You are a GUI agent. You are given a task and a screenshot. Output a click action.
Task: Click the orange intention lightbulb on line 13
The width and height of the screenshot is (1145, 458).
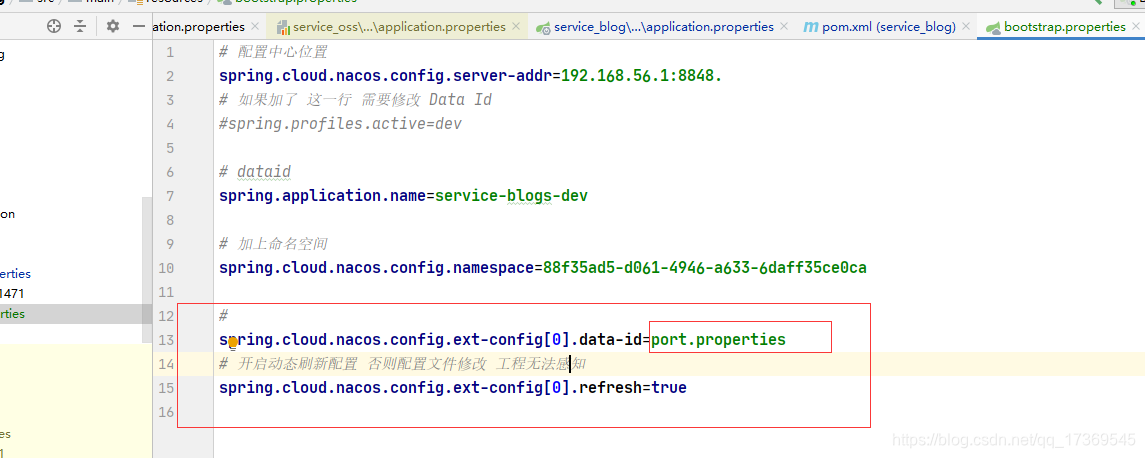[x=233, y=341]
